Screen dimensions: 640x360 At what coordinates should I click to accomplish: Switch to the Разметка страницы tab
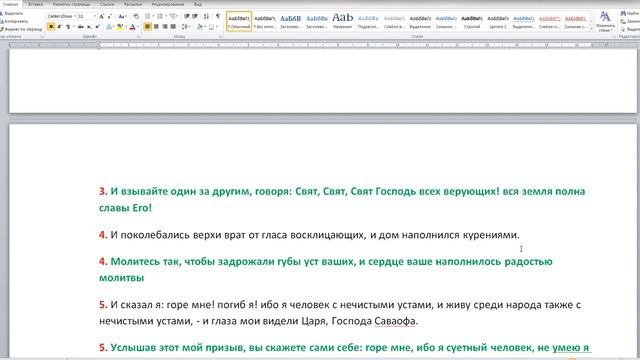[71, 4]
